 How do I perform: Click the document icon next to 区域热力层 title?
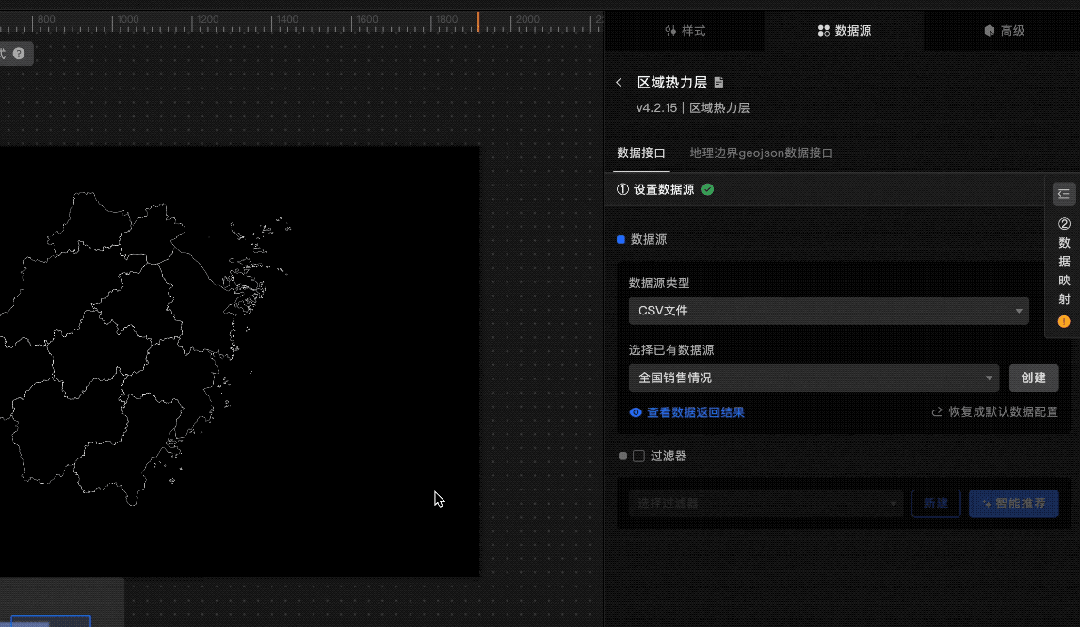point(719,82)
